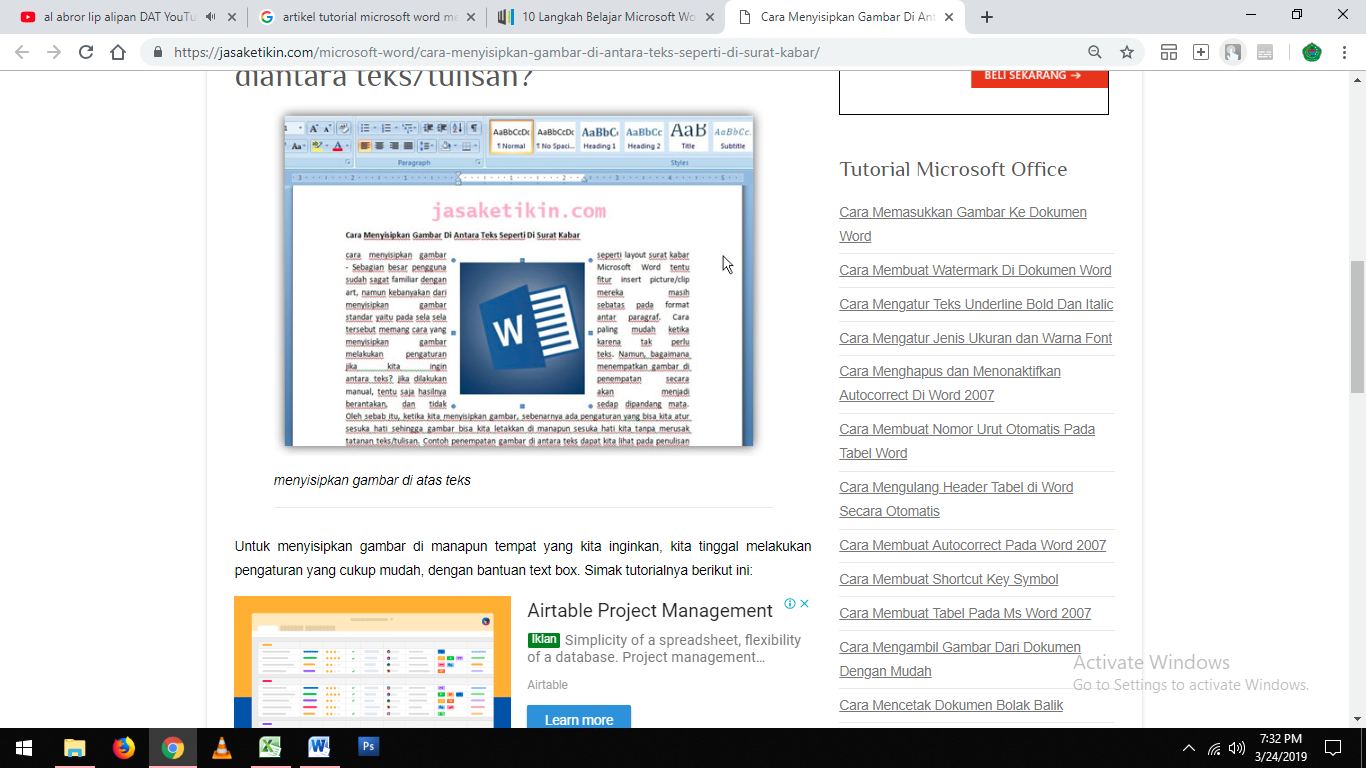
Task: Reload the current page
Action: click(86, 52)
